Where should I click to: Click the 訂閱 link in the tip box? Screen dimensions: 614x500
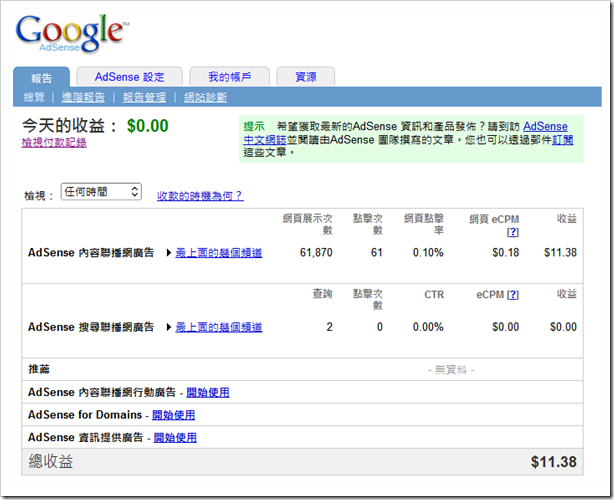(562, 140)
